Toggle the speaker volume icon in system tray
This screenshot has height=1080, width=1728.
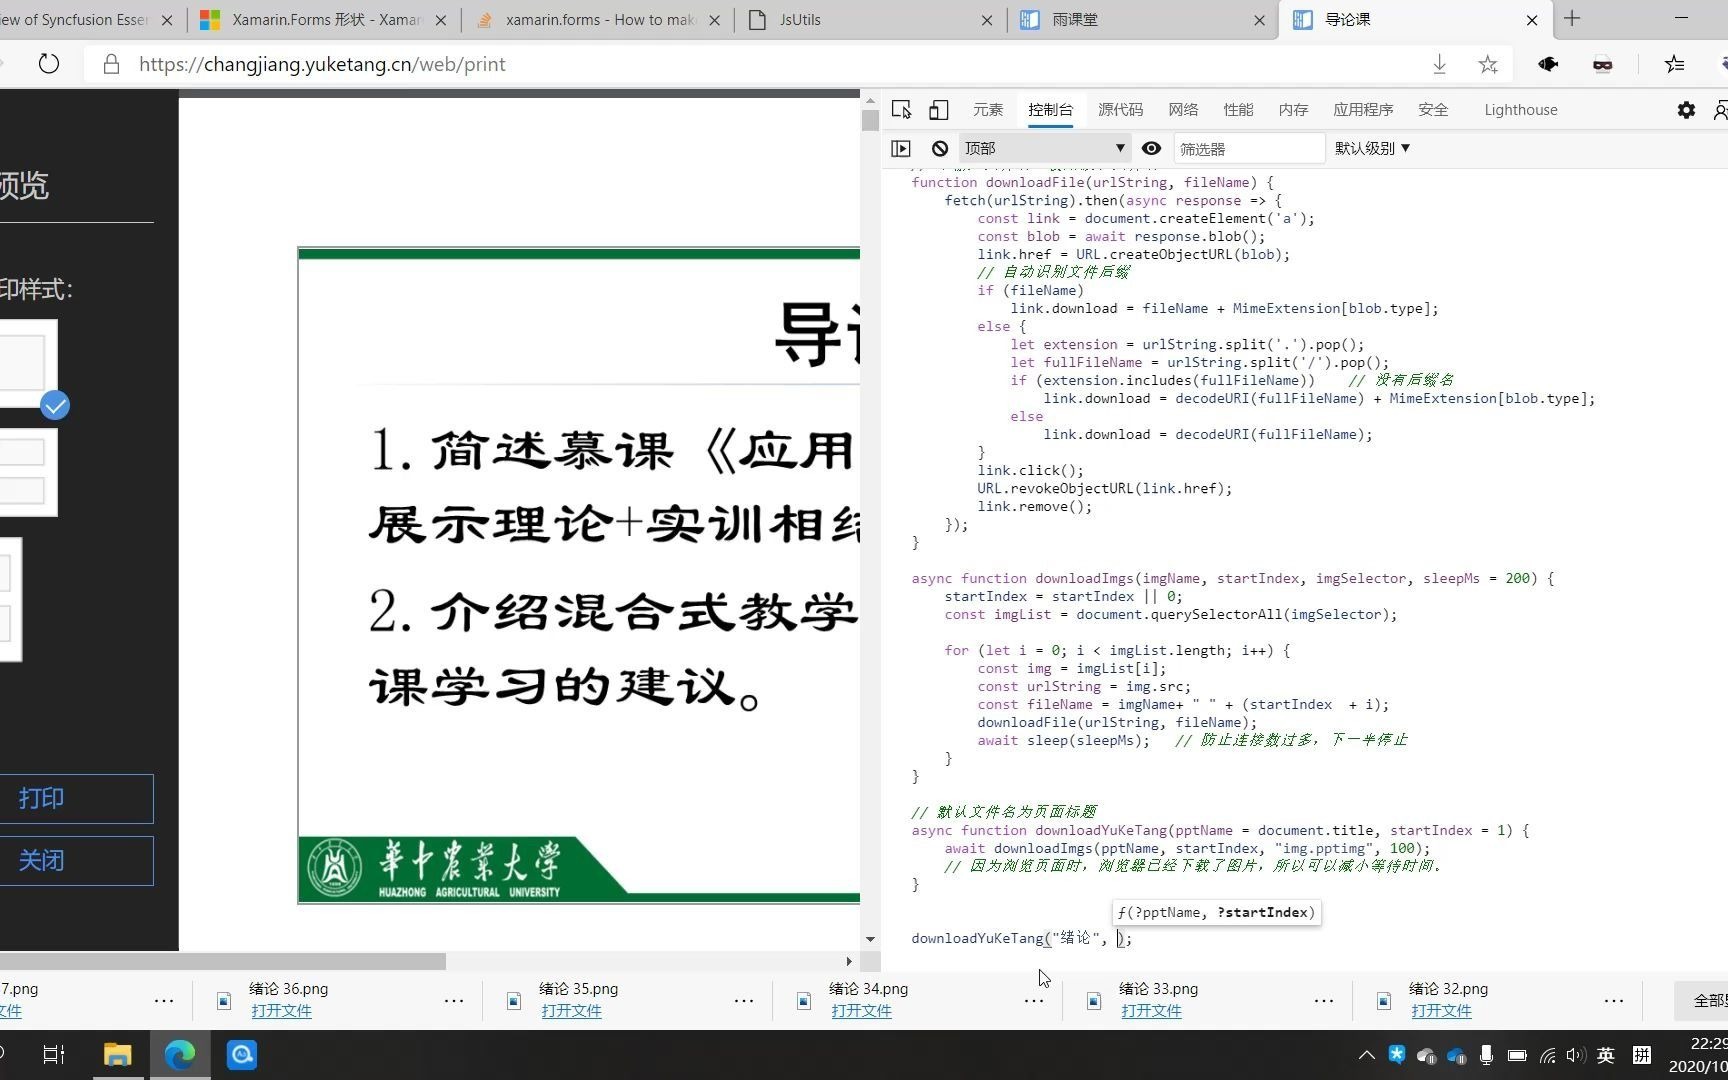click(1576, 1055)
